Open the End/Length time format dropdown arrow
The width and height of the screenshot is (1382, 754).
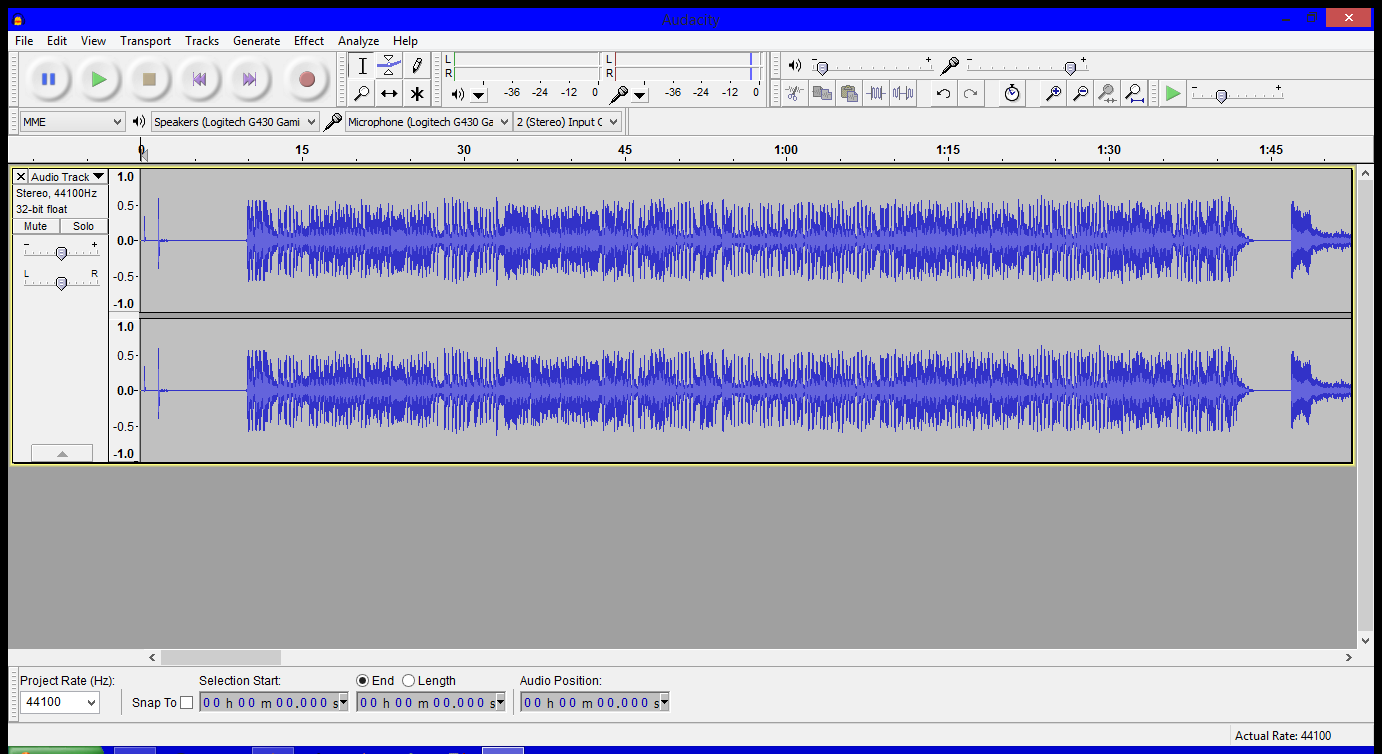click(x=500, y=702)
